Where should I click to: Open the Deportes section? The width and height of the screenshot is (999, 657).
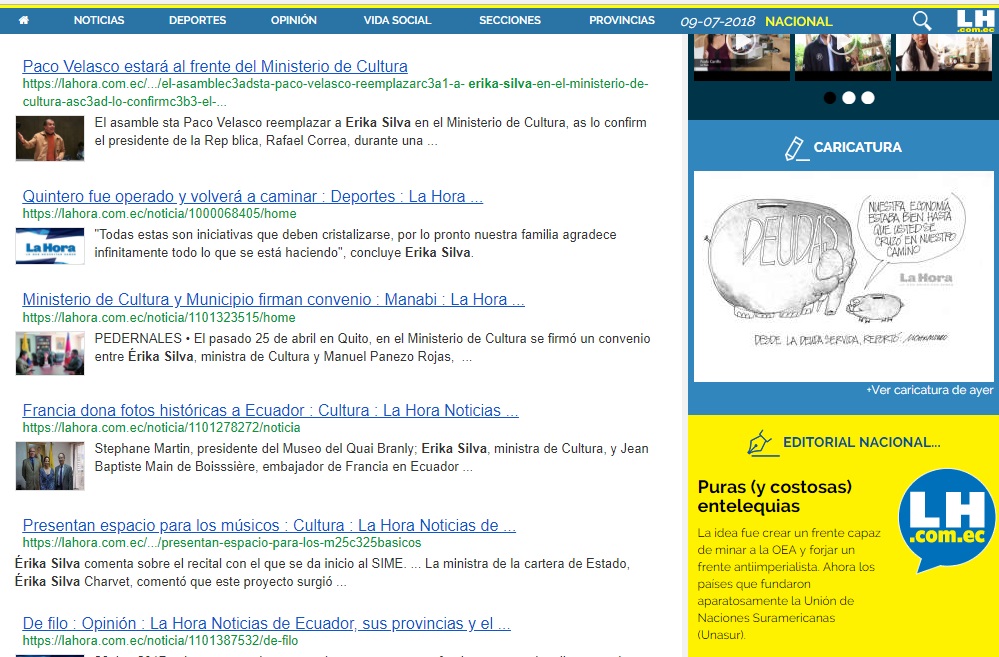tap(197, 20)
